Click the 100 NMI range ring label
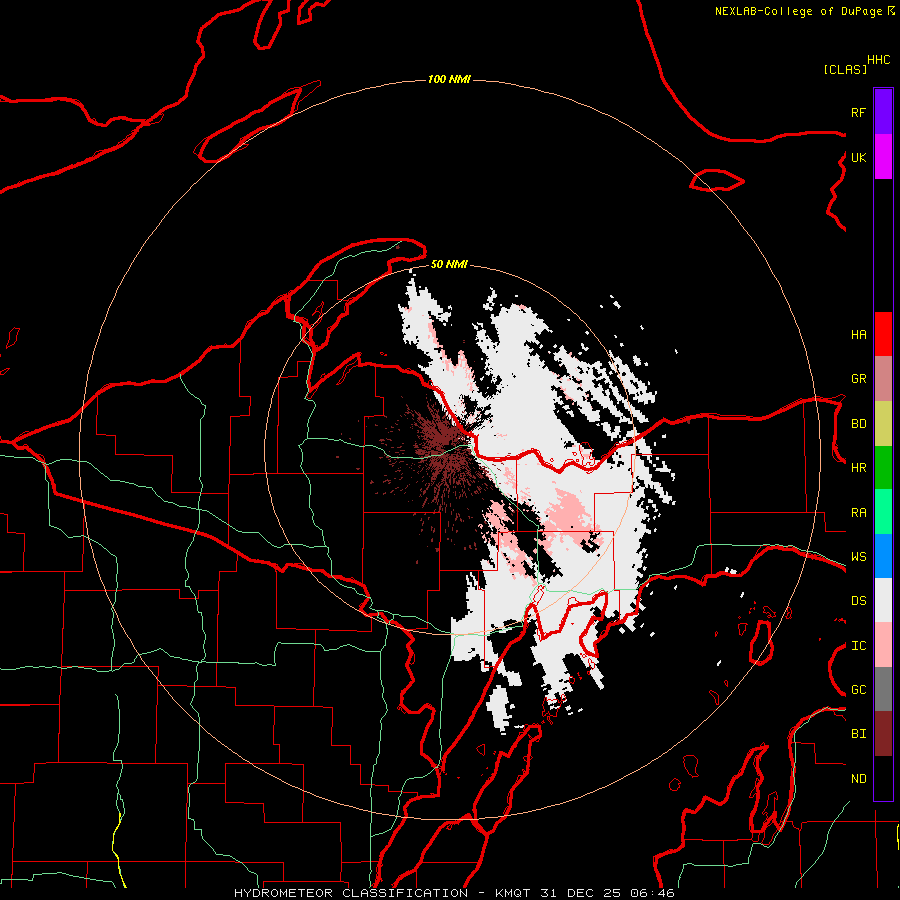 coord(449,79)
